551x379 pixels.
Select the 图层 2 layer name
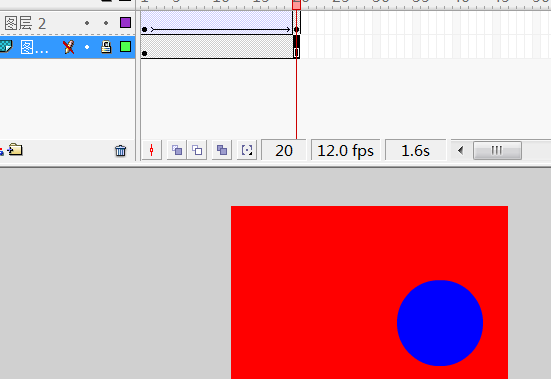(x=25, y=24)
